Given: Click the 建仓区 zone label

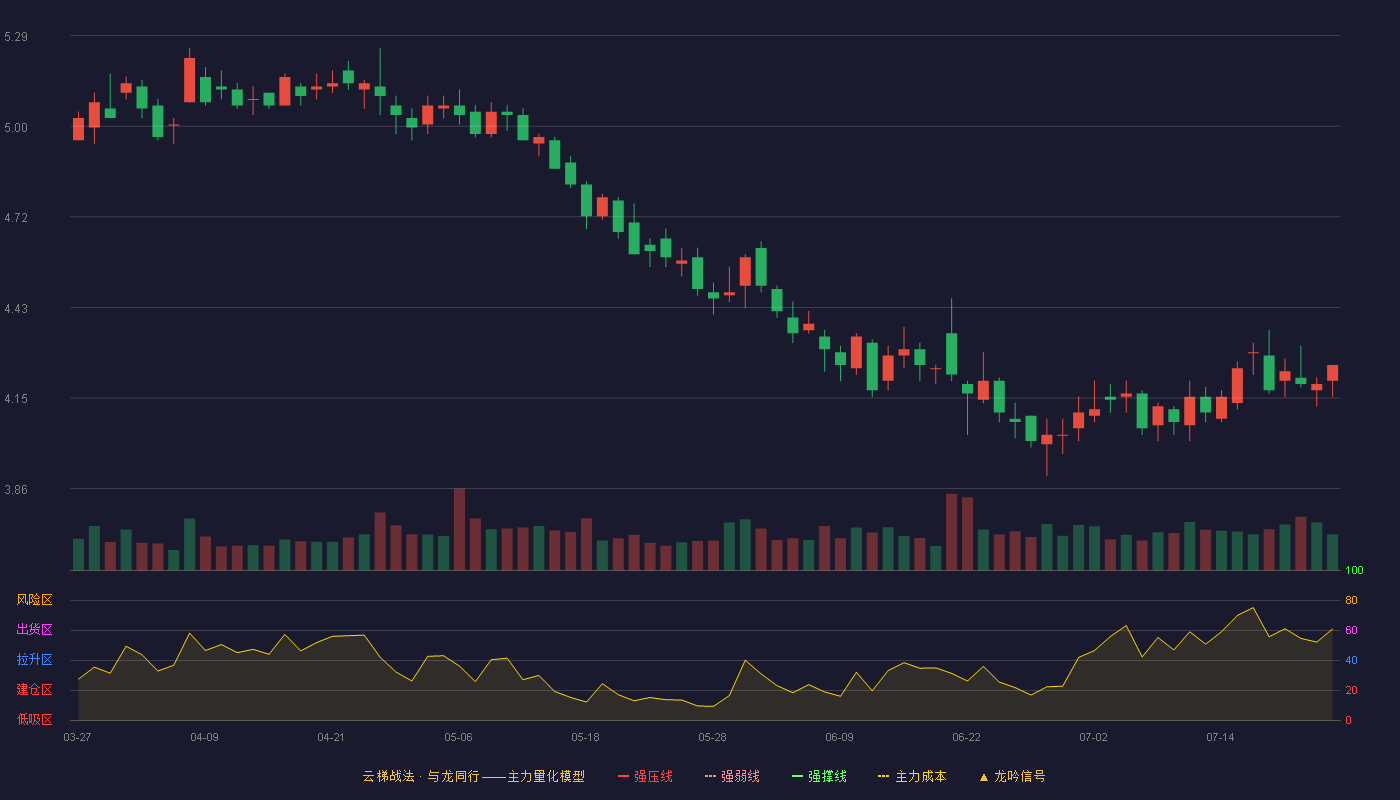Looking at the screenshot, I should 34,690.
